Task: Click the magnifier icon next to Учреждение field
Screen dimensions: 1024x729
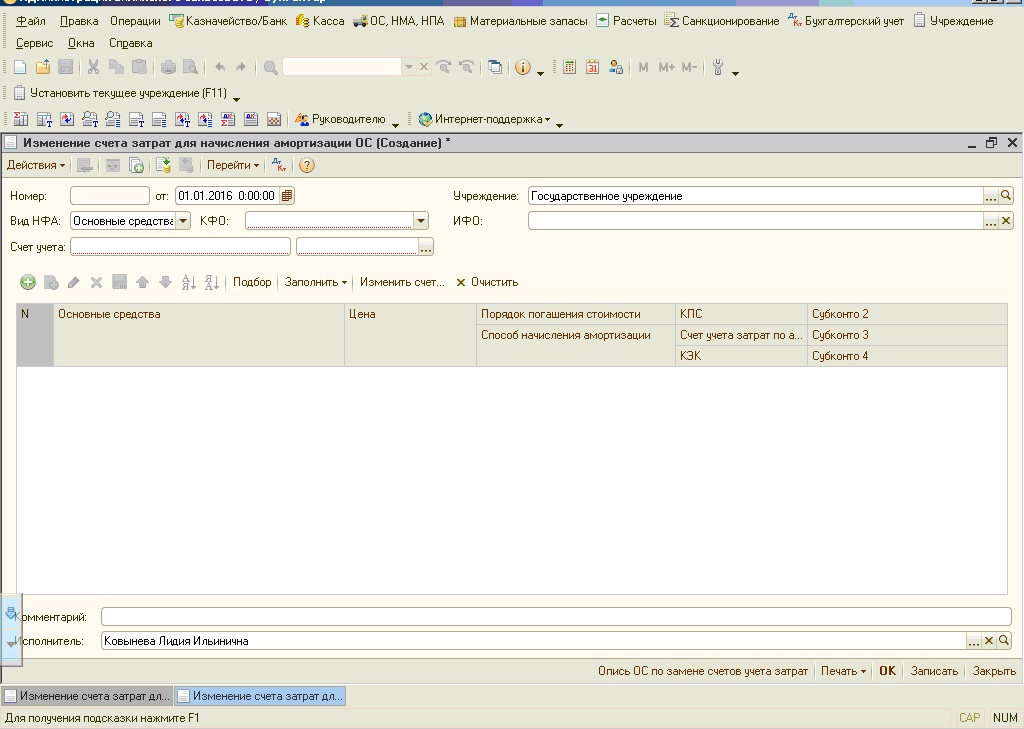Action: pyautogui.click(x=1006, y=195)
